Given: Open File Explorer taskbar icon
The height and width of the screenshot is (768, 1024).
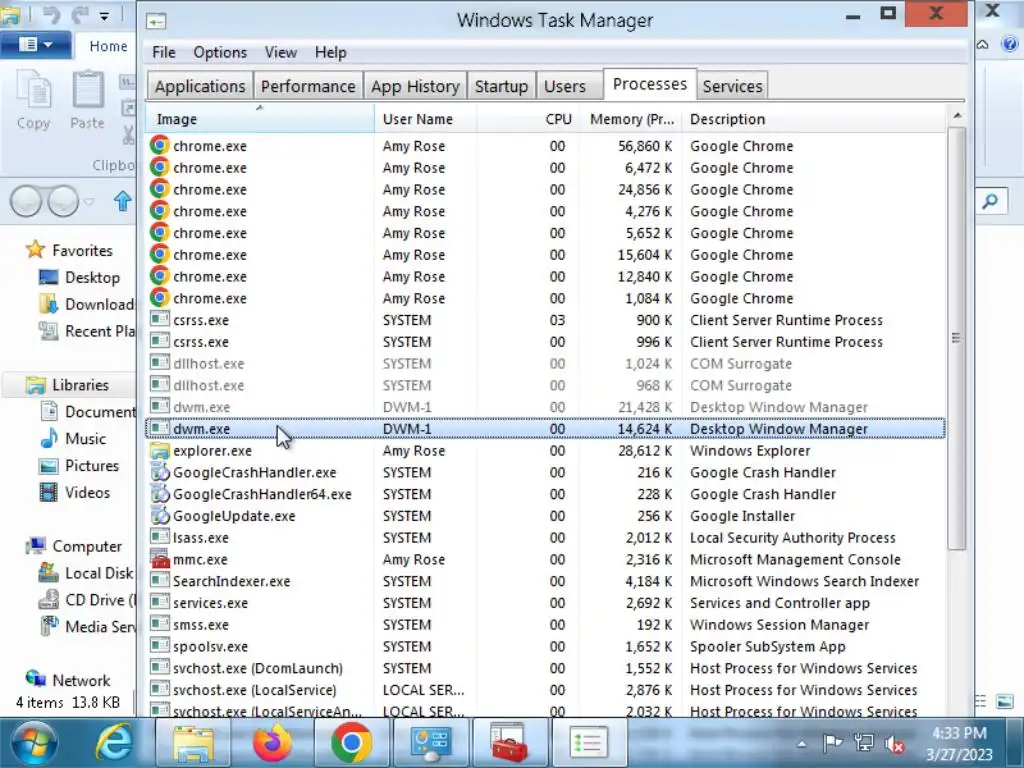Looking at the screenshot, I should (193, 743).
